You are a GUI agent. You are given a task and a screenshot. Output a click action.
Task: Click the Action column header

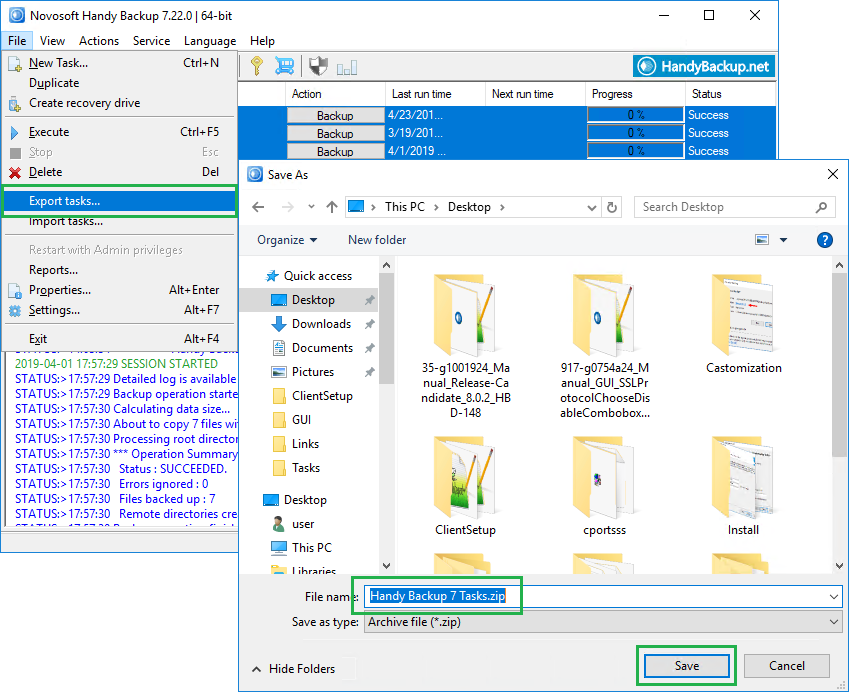[x=335, y=94]
